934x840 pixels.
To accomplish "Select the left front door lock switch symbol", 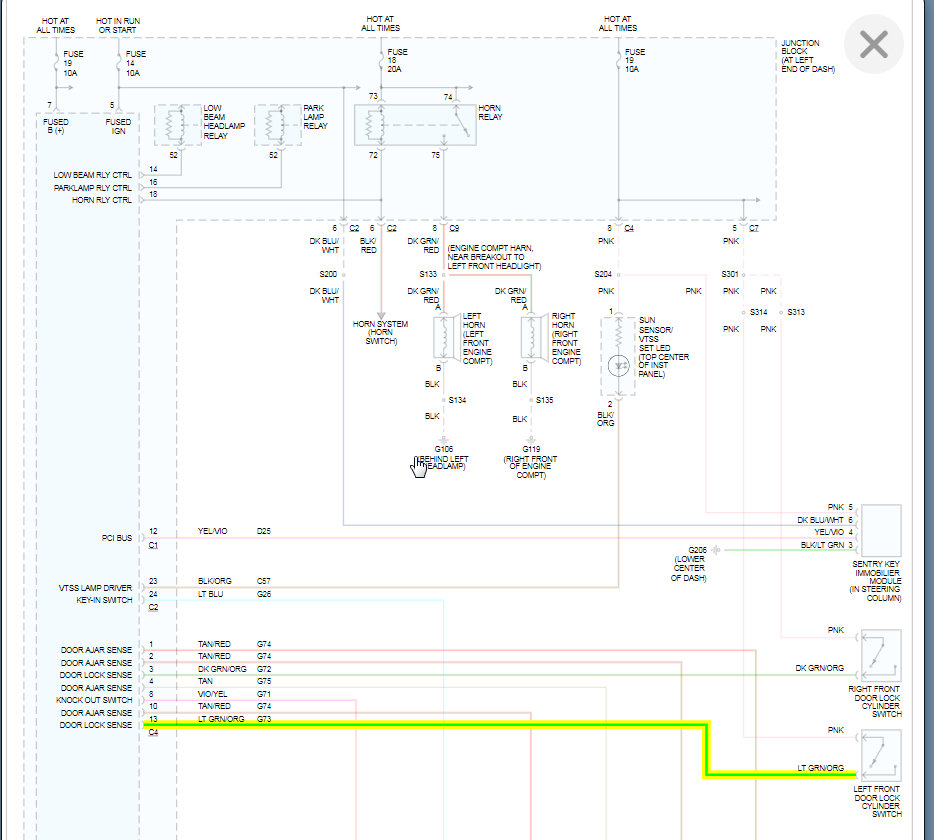I will 881,756.
